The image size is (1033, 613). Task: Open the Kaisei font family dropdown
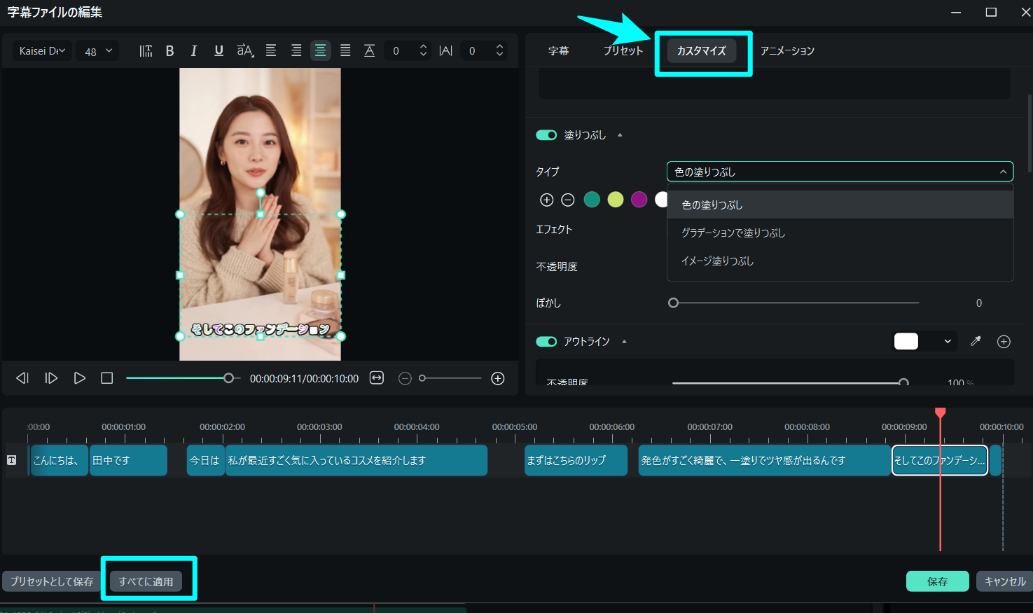pos(43,51)
